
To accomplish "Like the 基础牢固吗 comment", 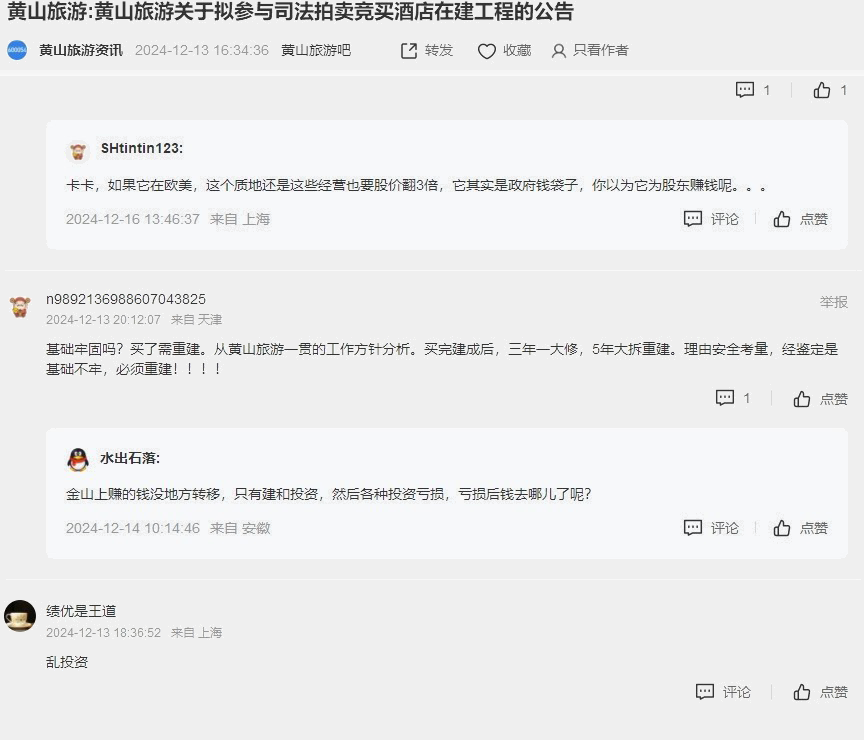I will click(x=820, y=398).
